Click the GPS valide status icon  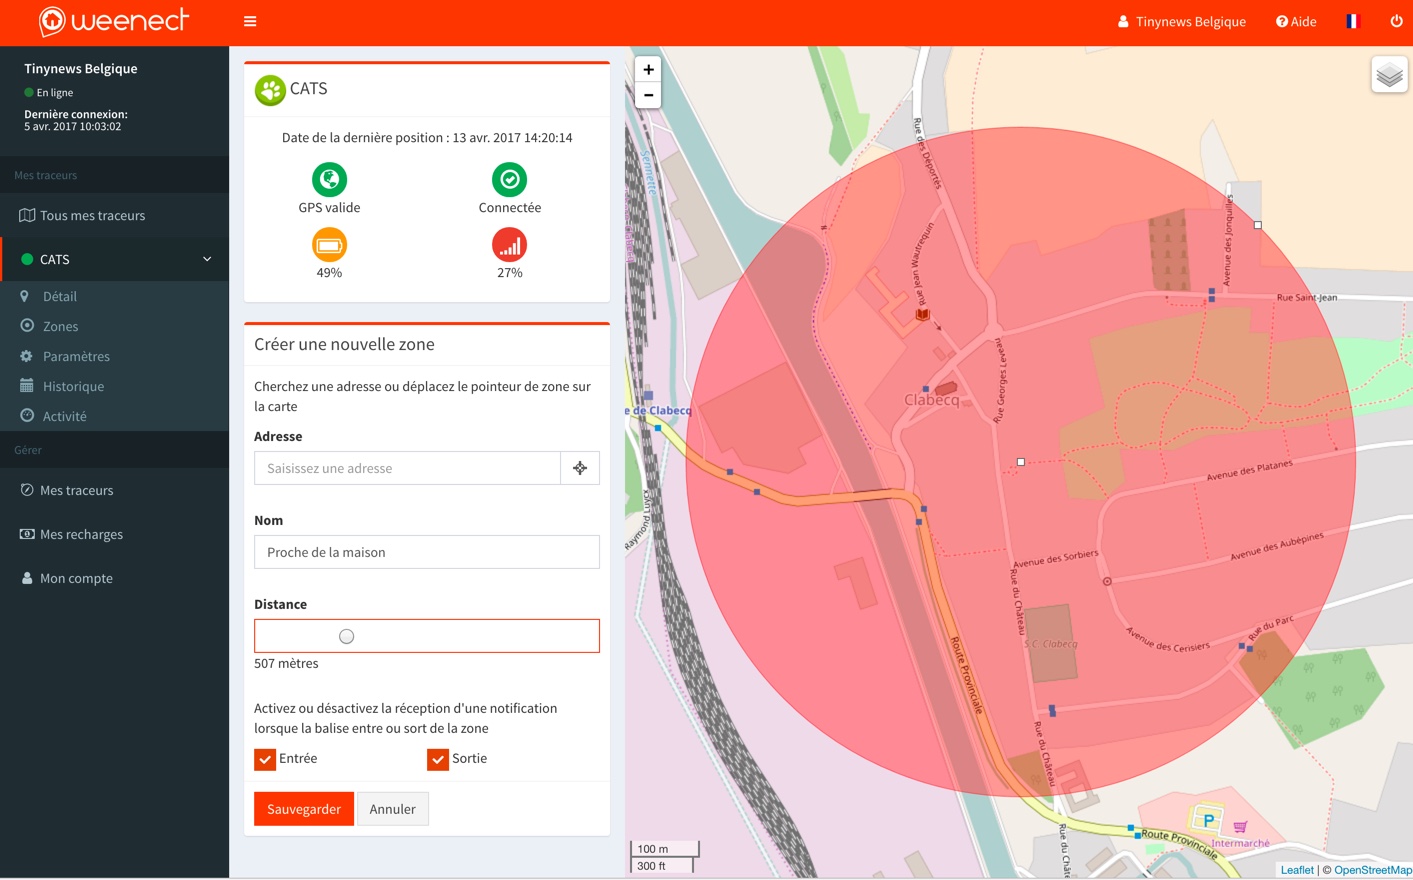tap(329, 180)
